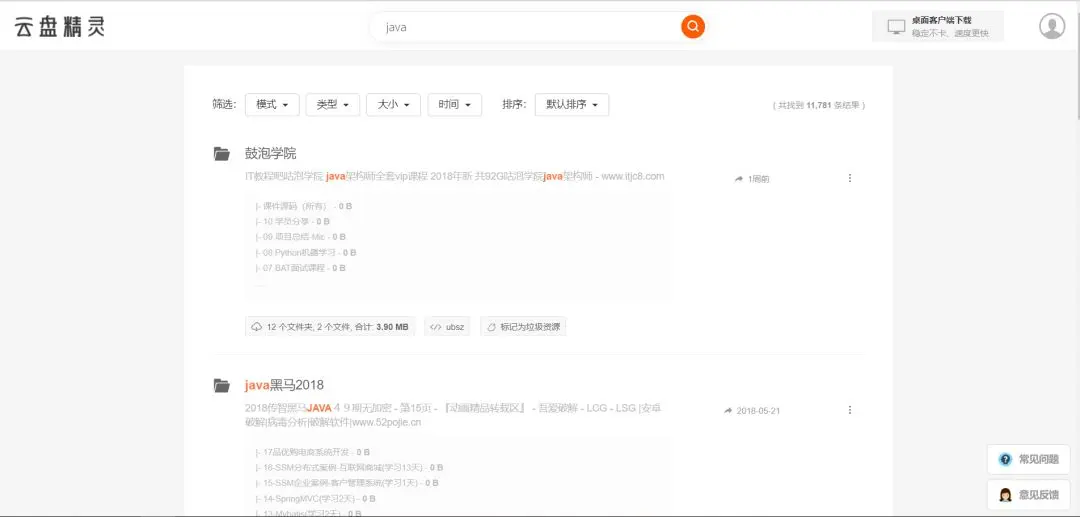Screen dimensions: 1080x517
Task: Click the 桌面客户端下载 banner
Action: pos(938,27)
